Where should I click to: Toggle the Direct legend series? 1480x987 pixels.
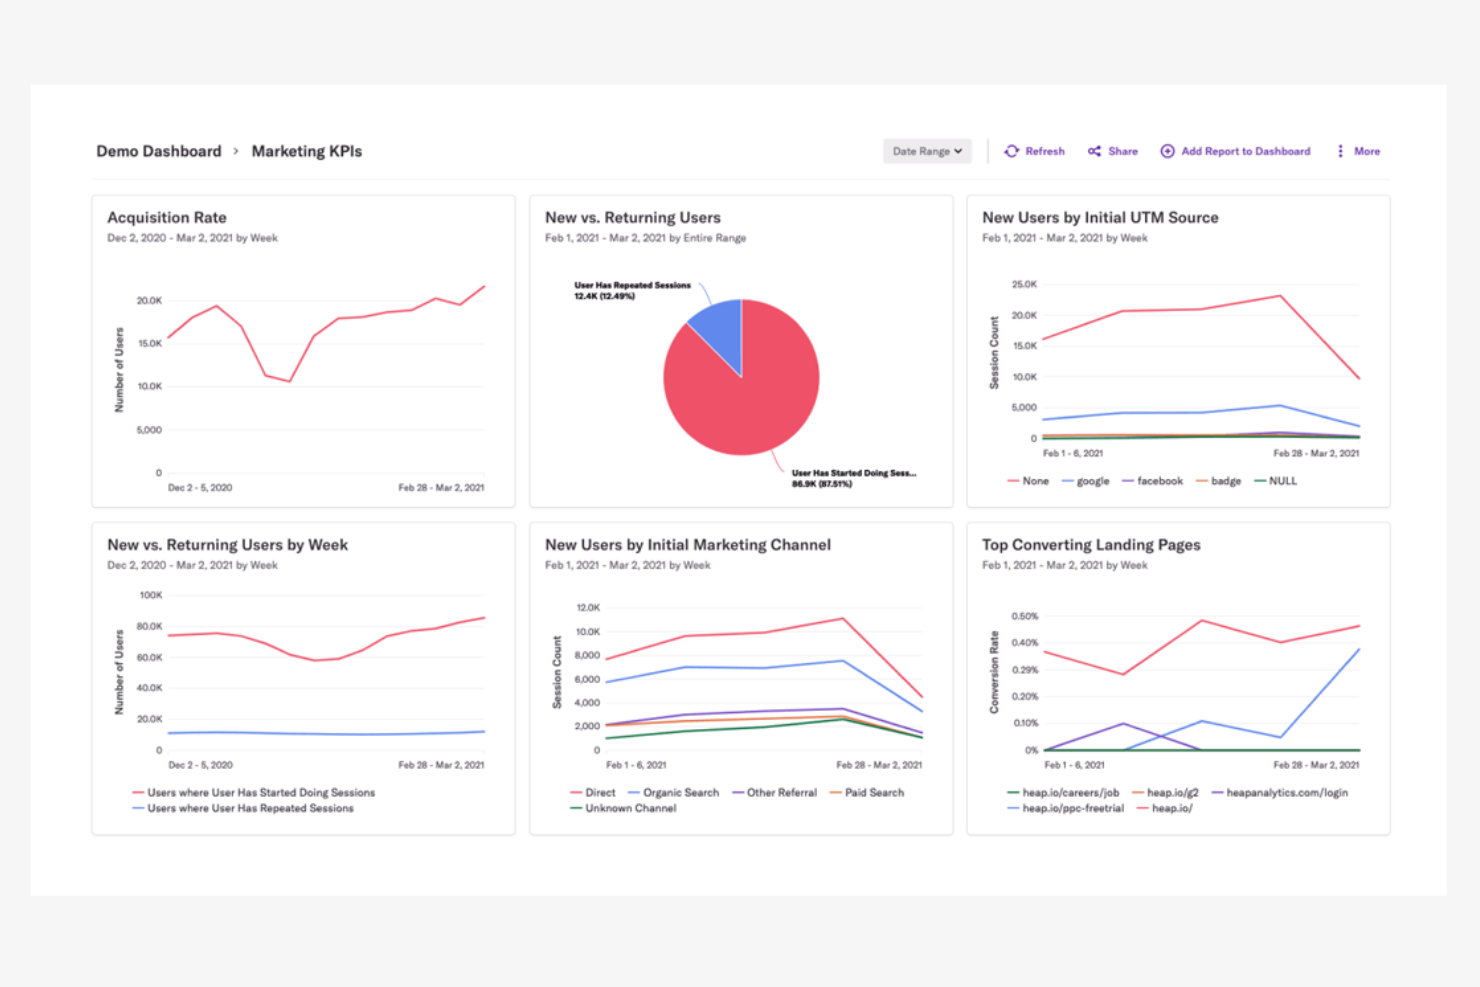pyautogui.click(x=593, y=792)
